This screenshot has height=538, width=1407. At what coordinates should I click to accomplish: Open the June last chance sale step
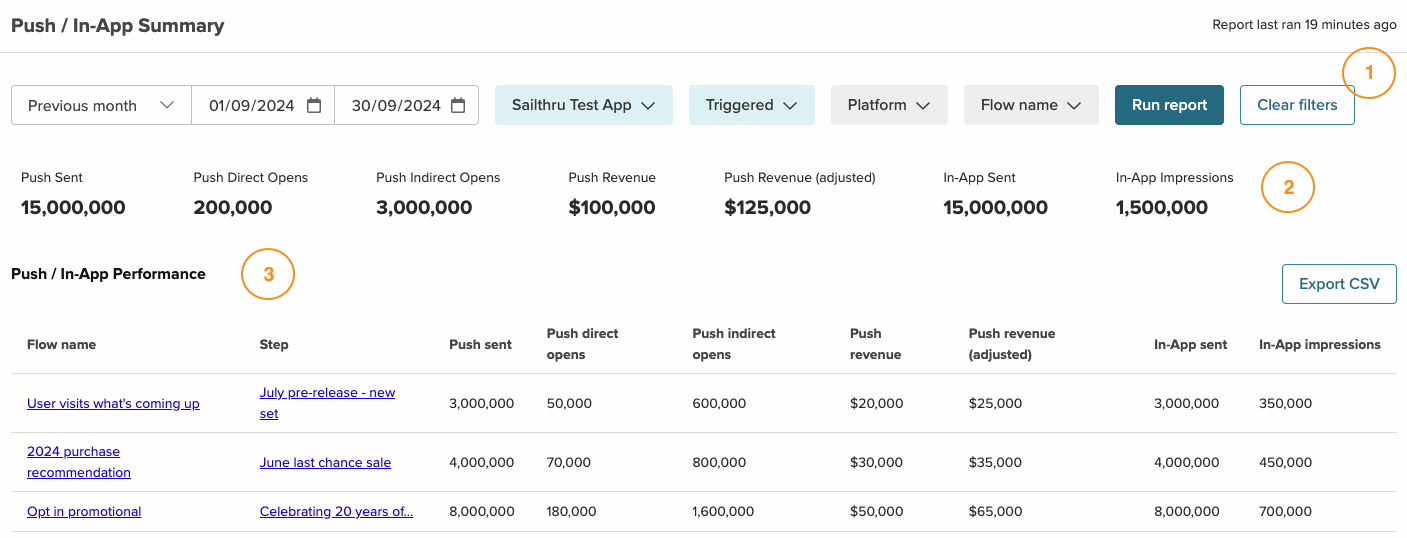pos(325,463)
